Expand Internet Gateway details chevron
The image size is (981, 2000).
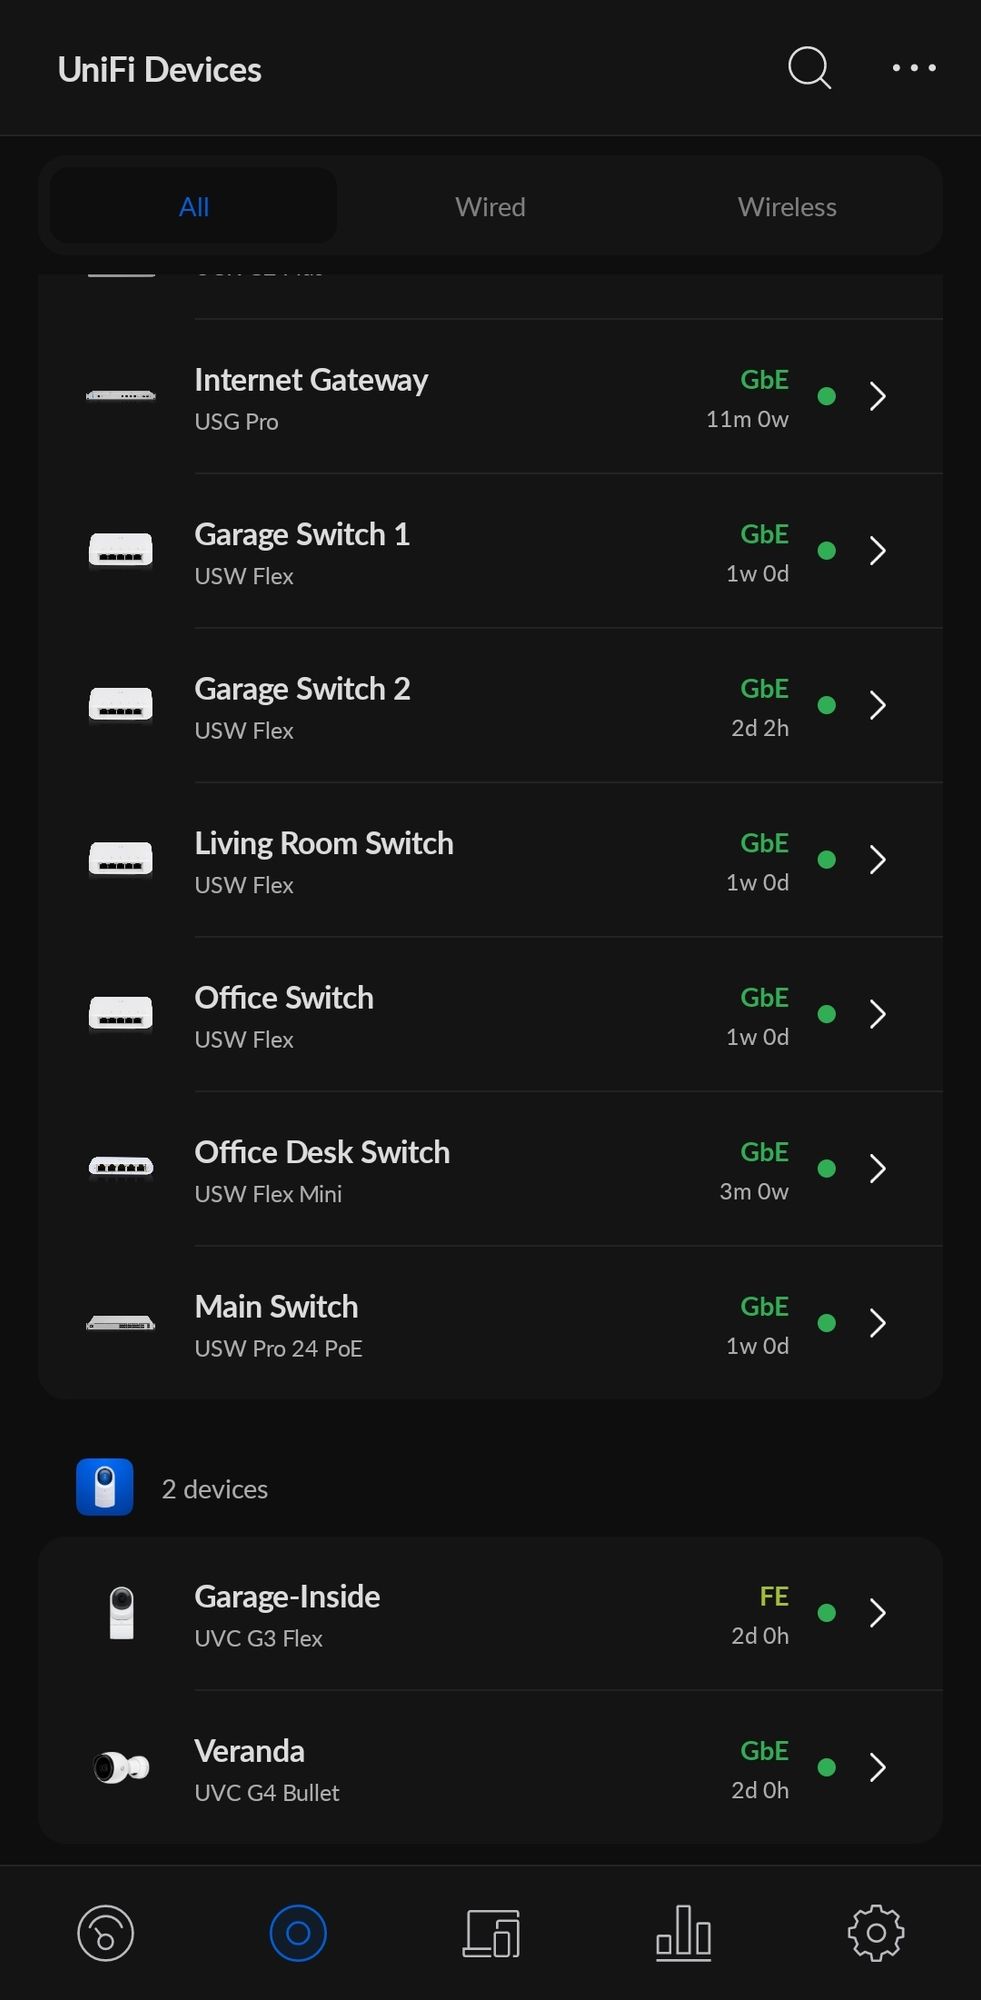[877, 397]
